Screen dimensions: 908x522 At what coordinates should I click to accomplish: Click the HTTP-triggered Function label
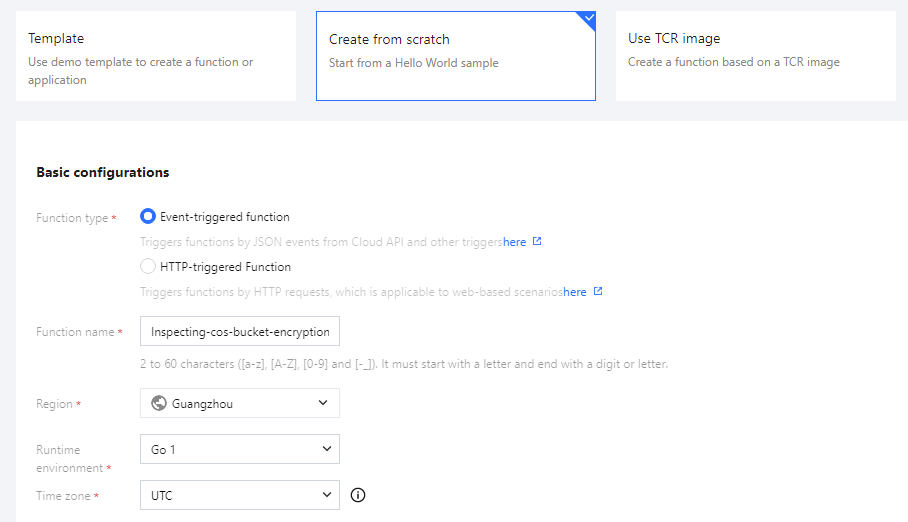pyautogui.click(x=225, y=267)
